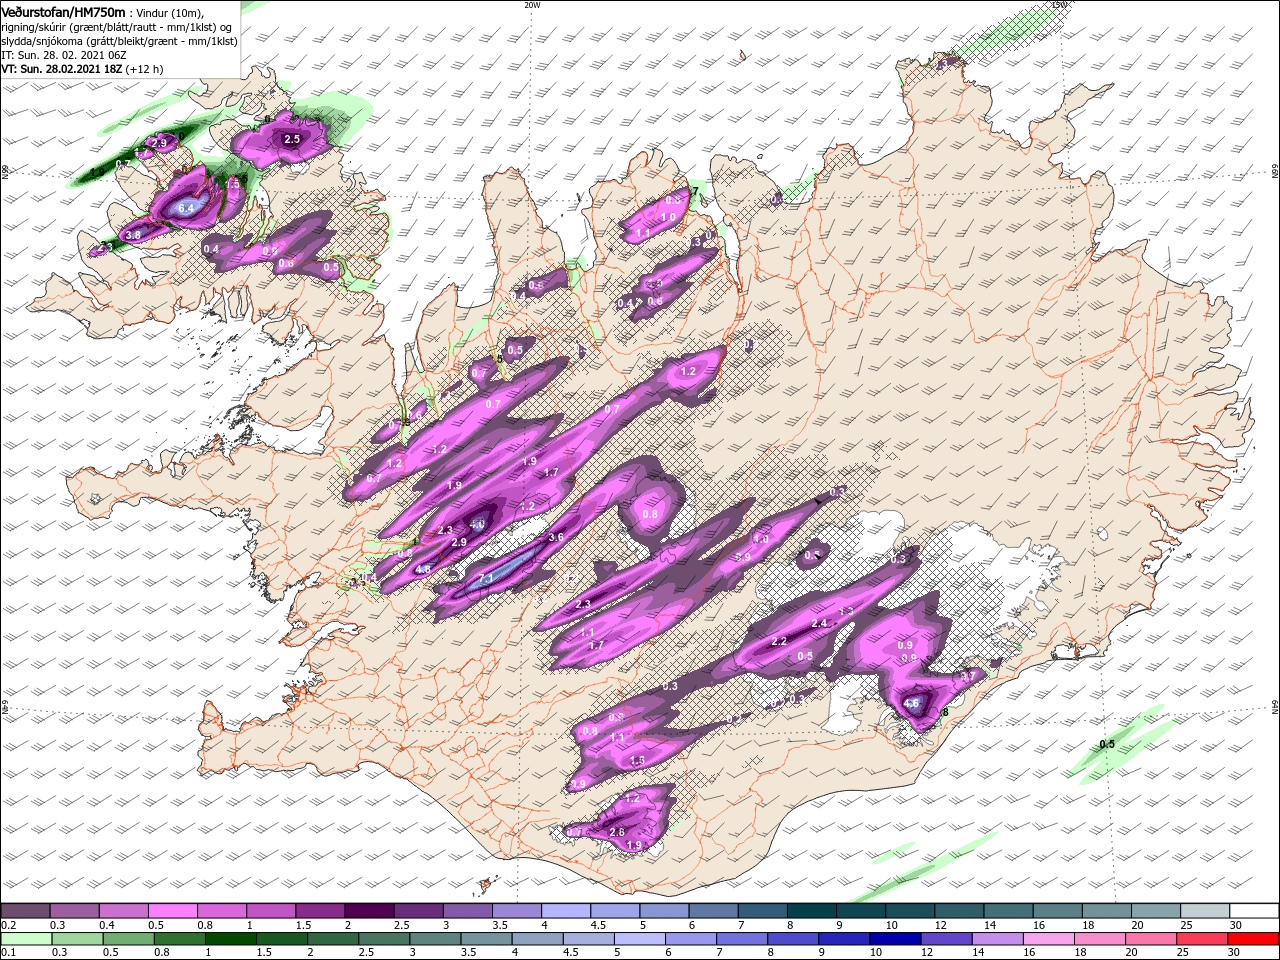The width and height of the screenshot is (1280, 960).
Task: Pick the darkest green 1–1.5 rain swatch
Action: 229,939
